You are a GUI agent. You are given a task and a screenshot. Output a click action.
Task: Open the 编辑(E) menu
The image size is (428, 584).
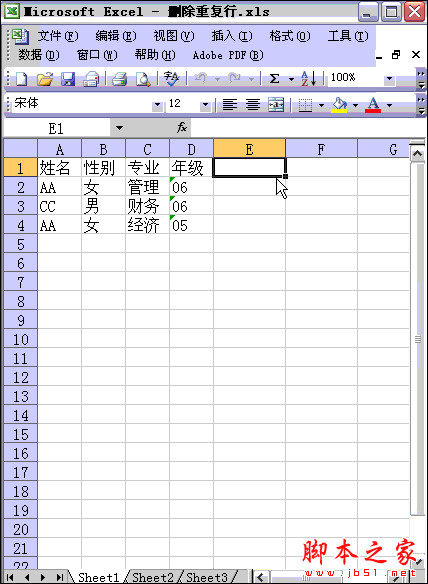coord(116,36)
